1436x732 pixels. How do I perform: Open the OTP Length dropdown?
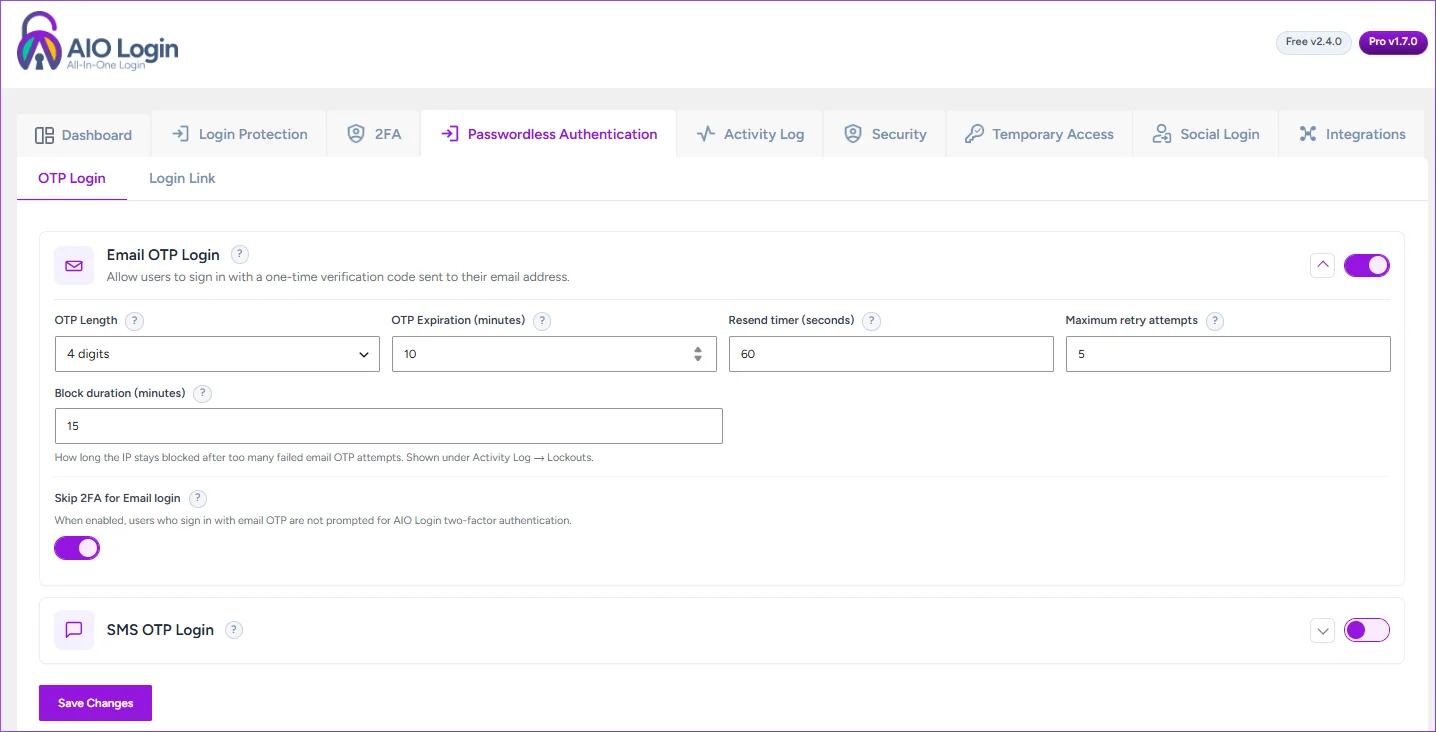[217, 354]
